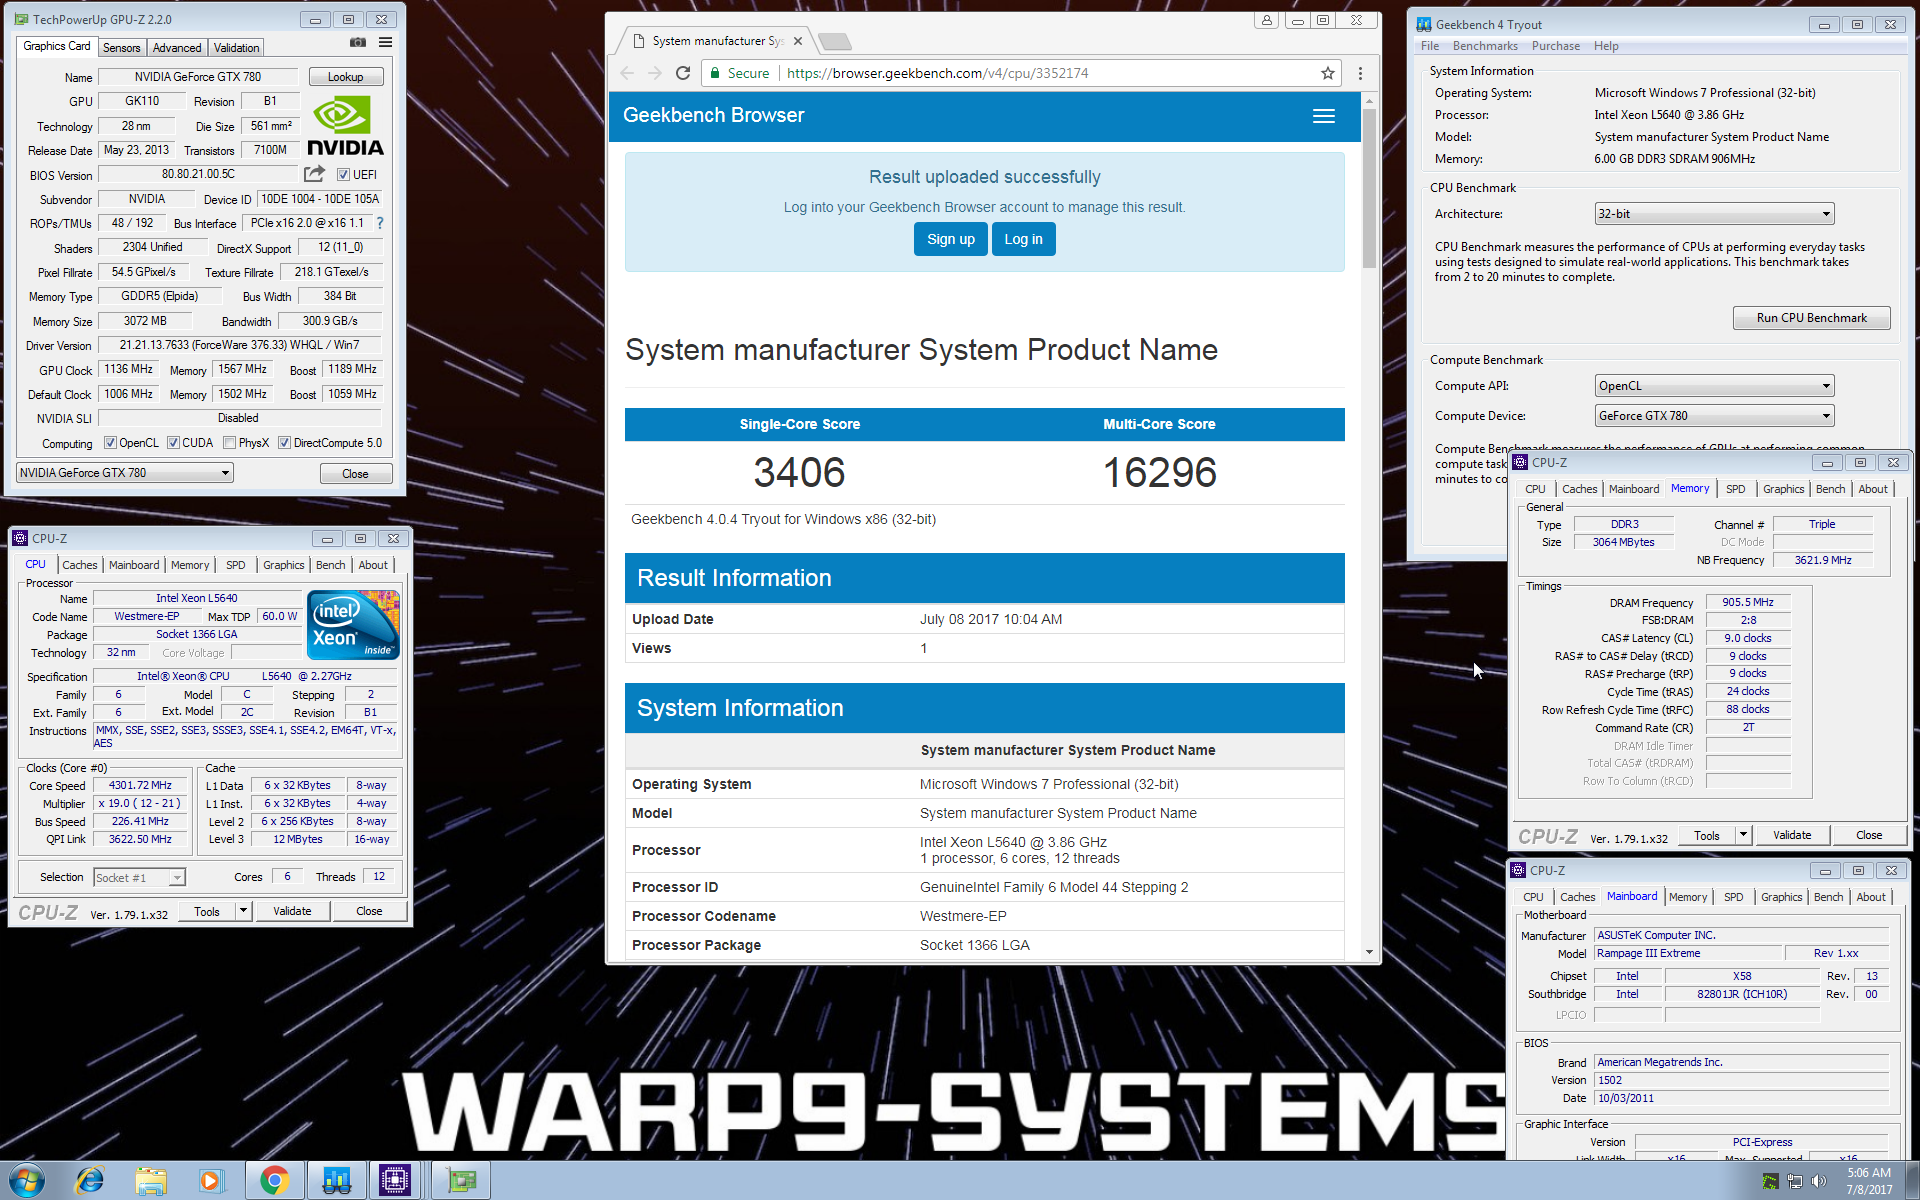Open the Bench tab in left CPU-Z window
This screenshot has height=1200, width=1920.
331,565
